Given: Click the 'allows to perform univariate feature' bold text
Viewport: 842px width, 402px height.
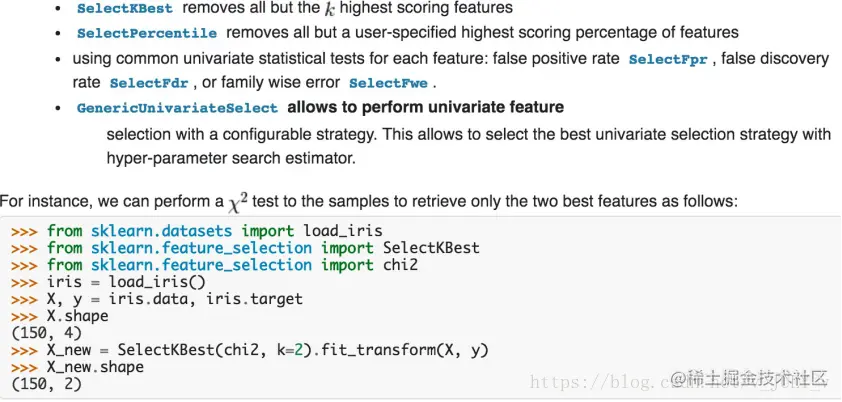Looking at the screenshot, I should pos(426,107).
